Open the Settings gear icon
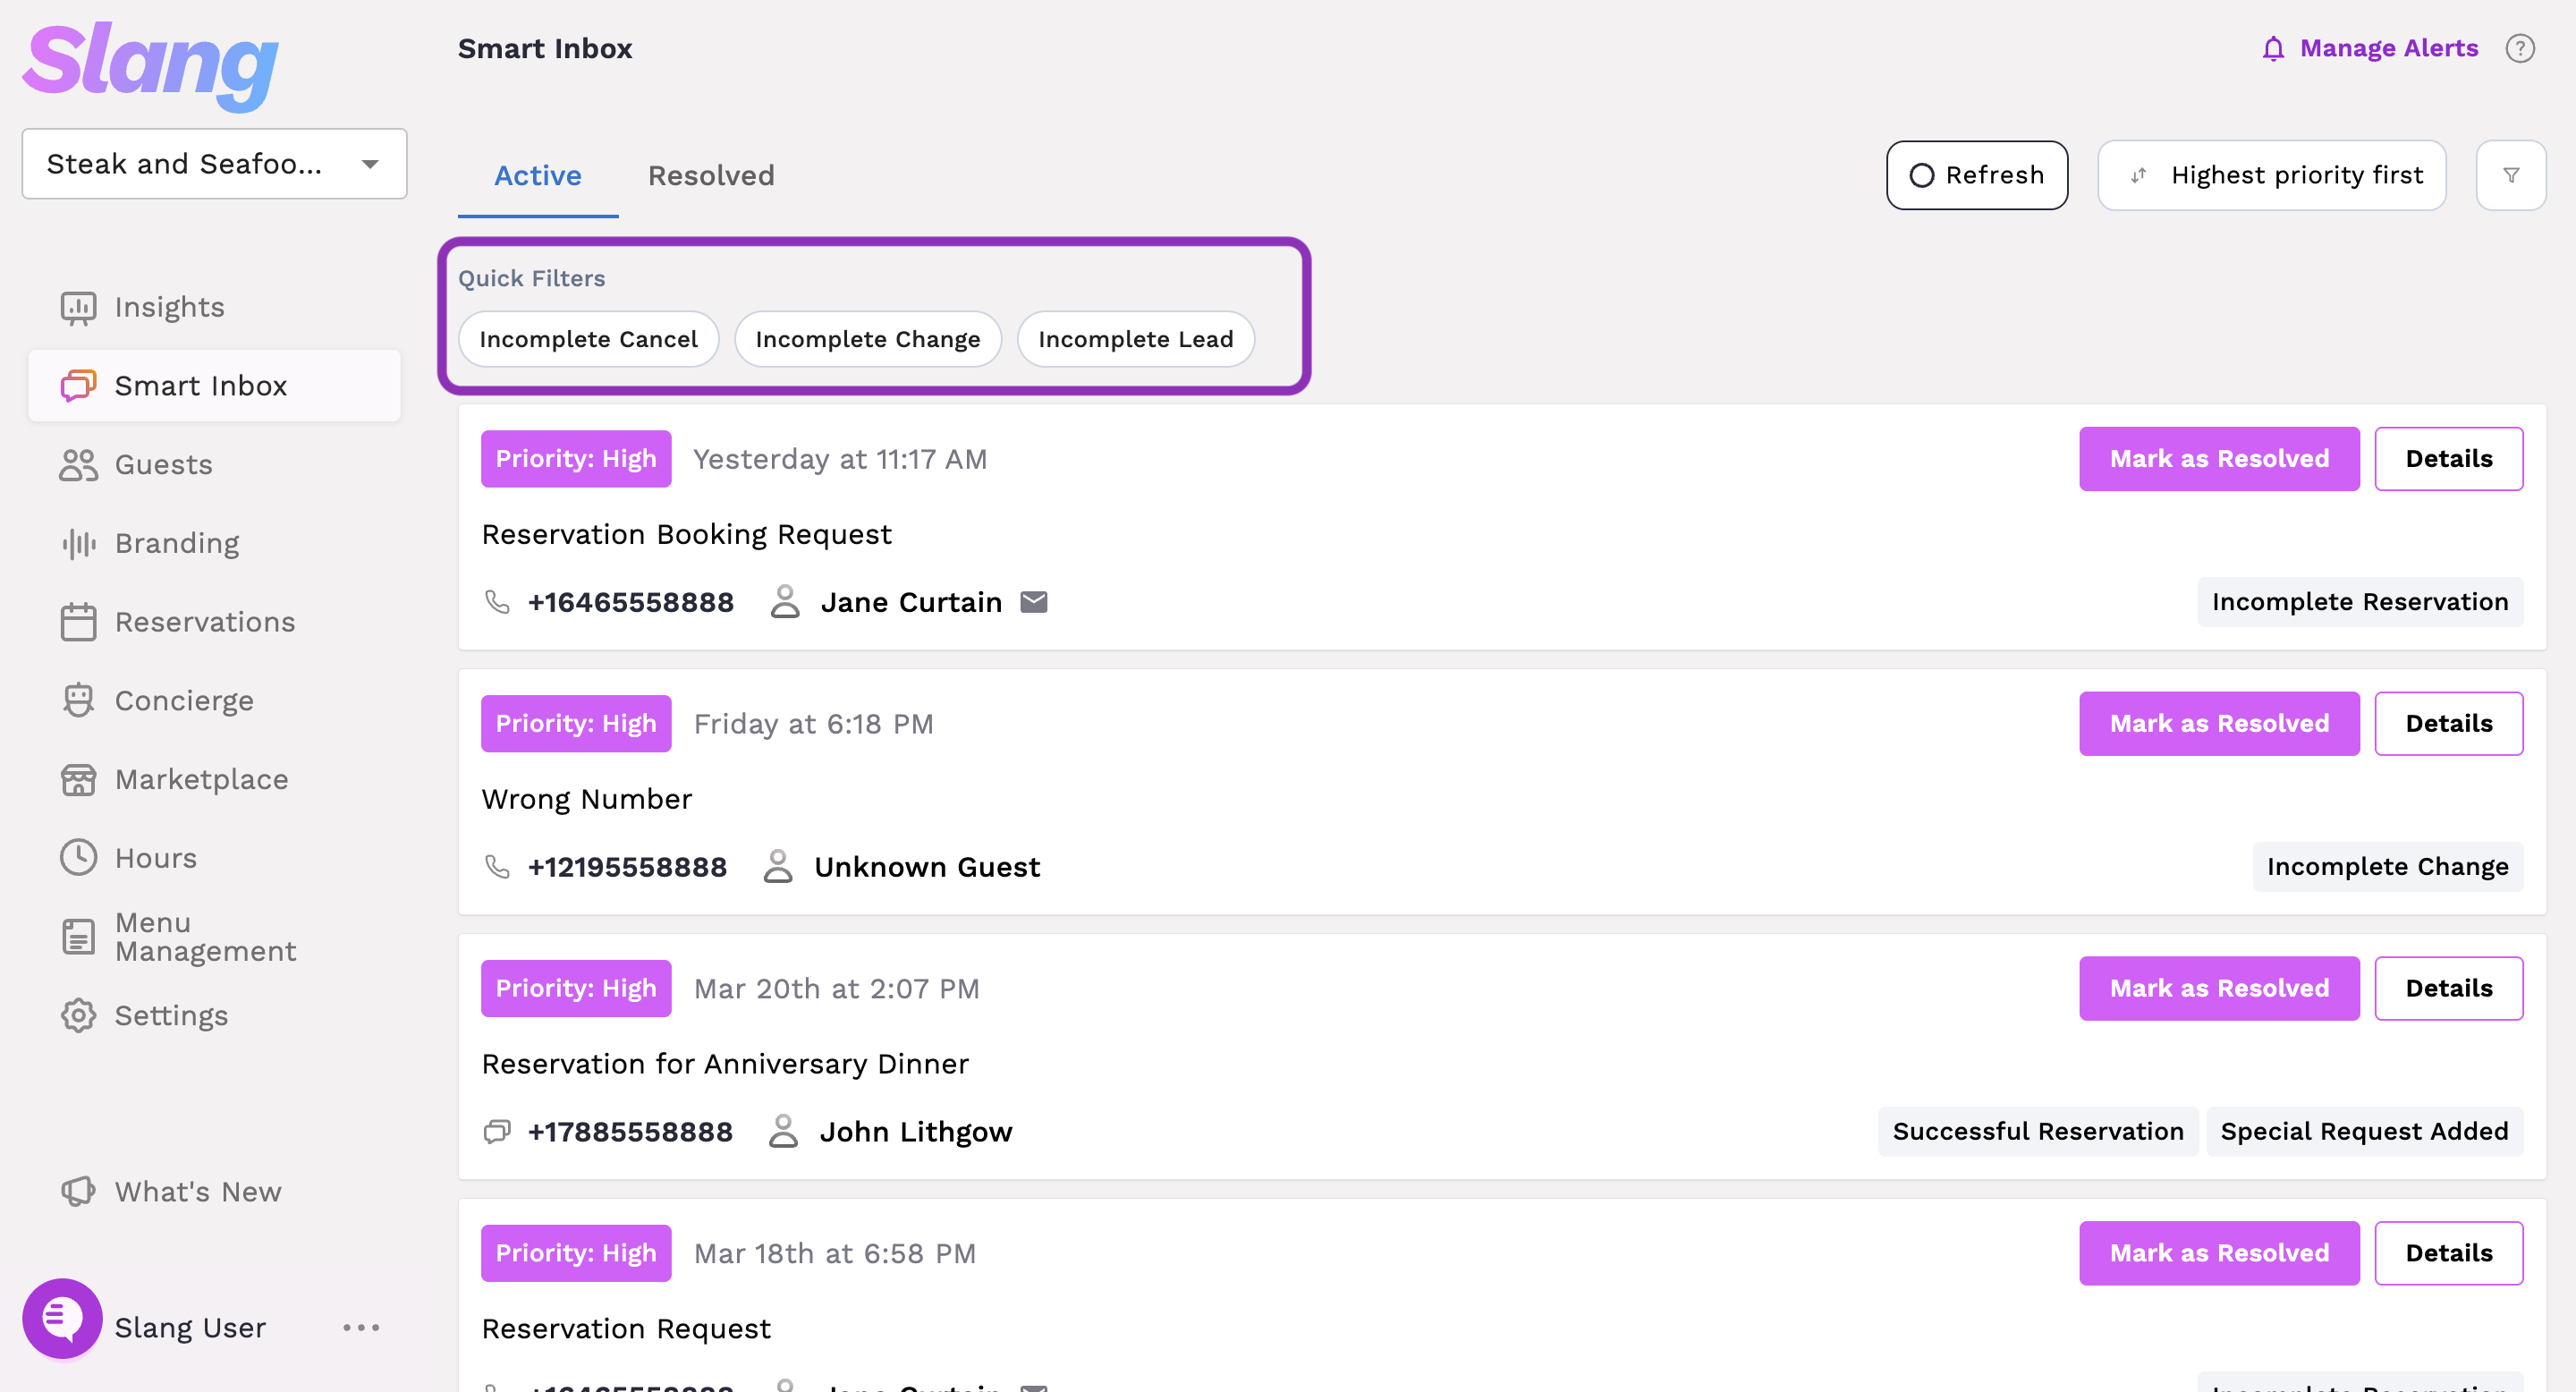Image resolution: width=2576 pixels, height=1392 pixels. [x=78, y=1016]
